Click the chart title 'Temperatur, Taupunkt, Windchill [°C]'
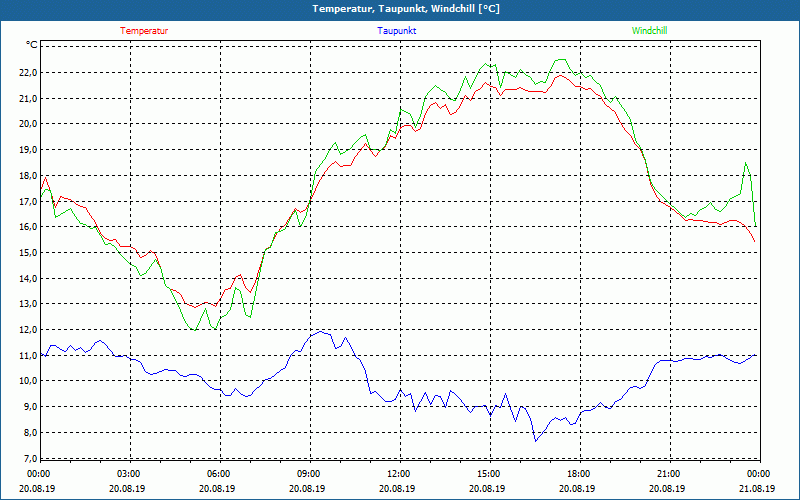This screenshot has height=500, width=800. [406, 9]
